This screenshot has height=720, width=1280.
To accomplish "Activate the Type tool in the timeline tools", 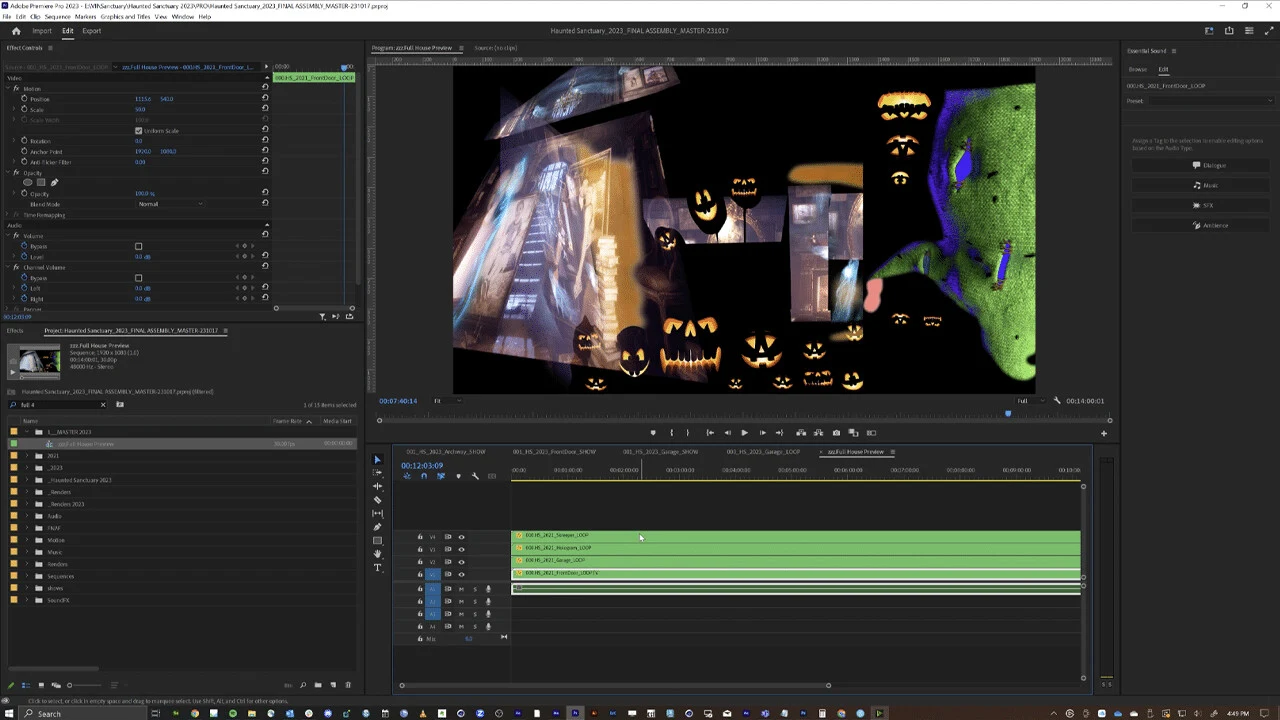I will (377, 566).
